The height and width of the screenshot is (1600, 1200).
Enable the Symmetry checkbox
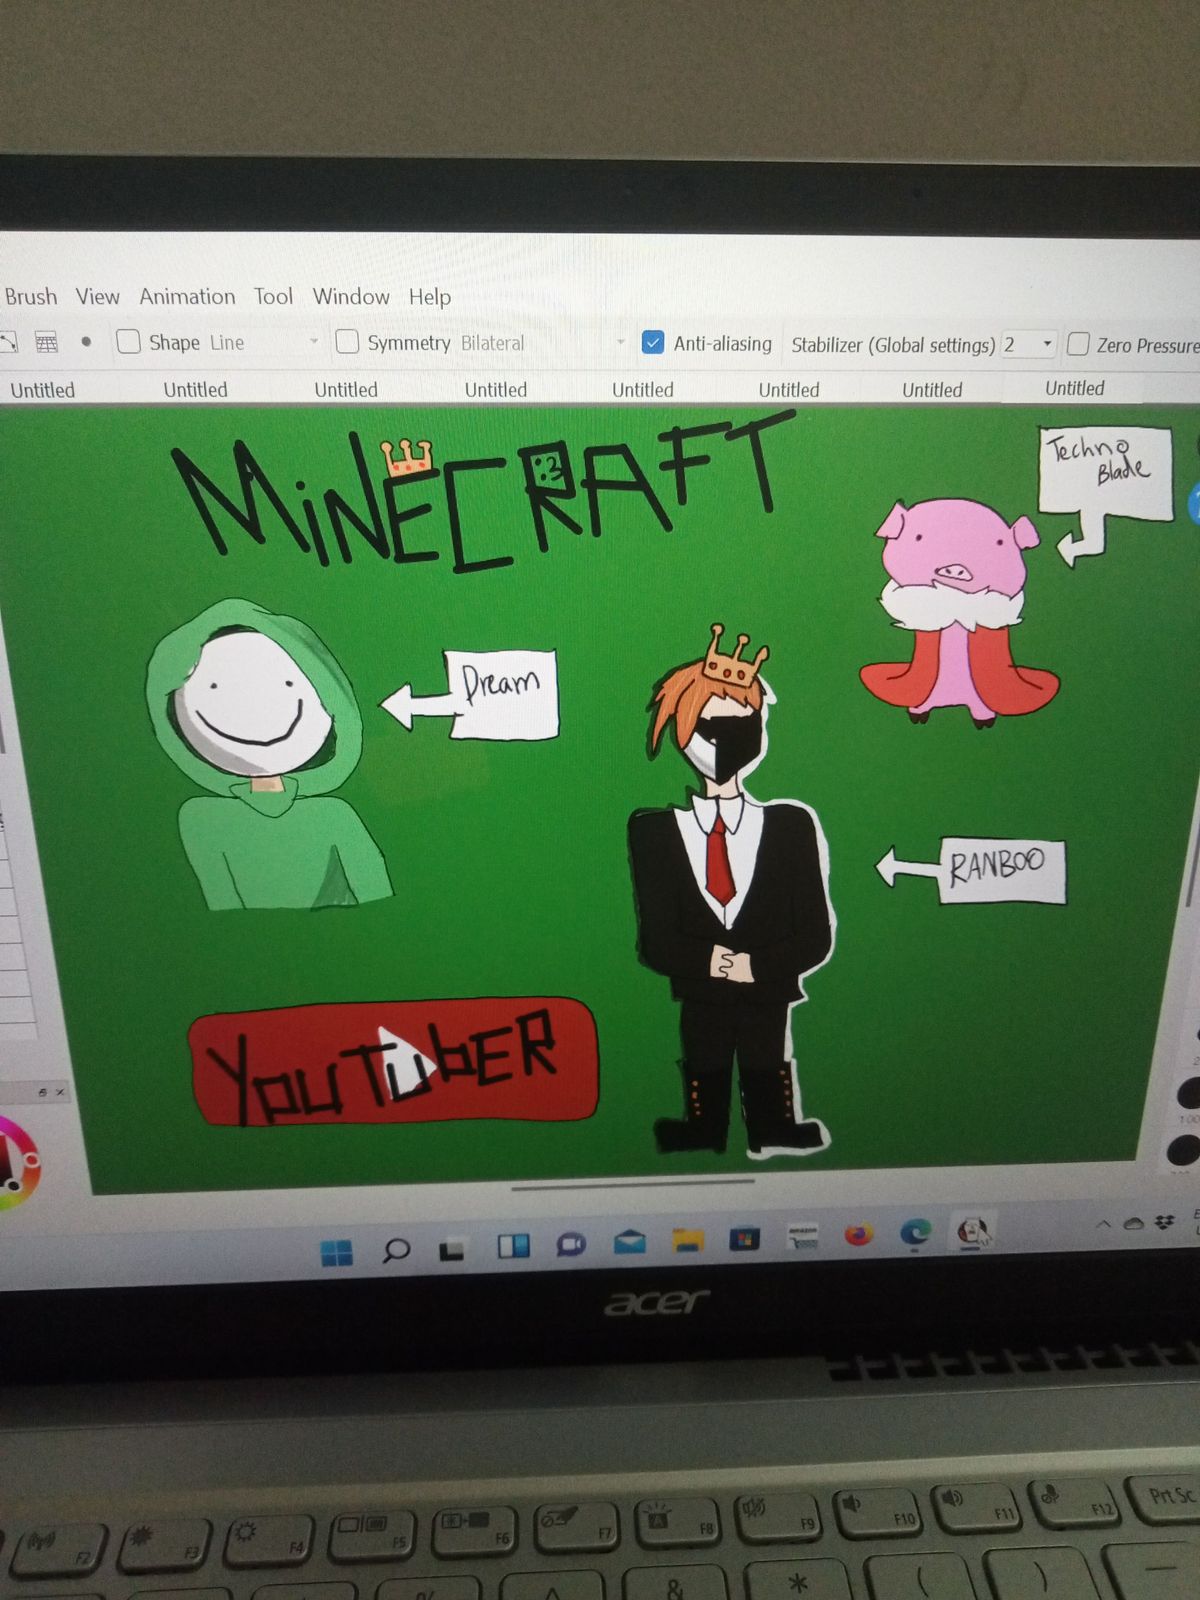(347, 342)
